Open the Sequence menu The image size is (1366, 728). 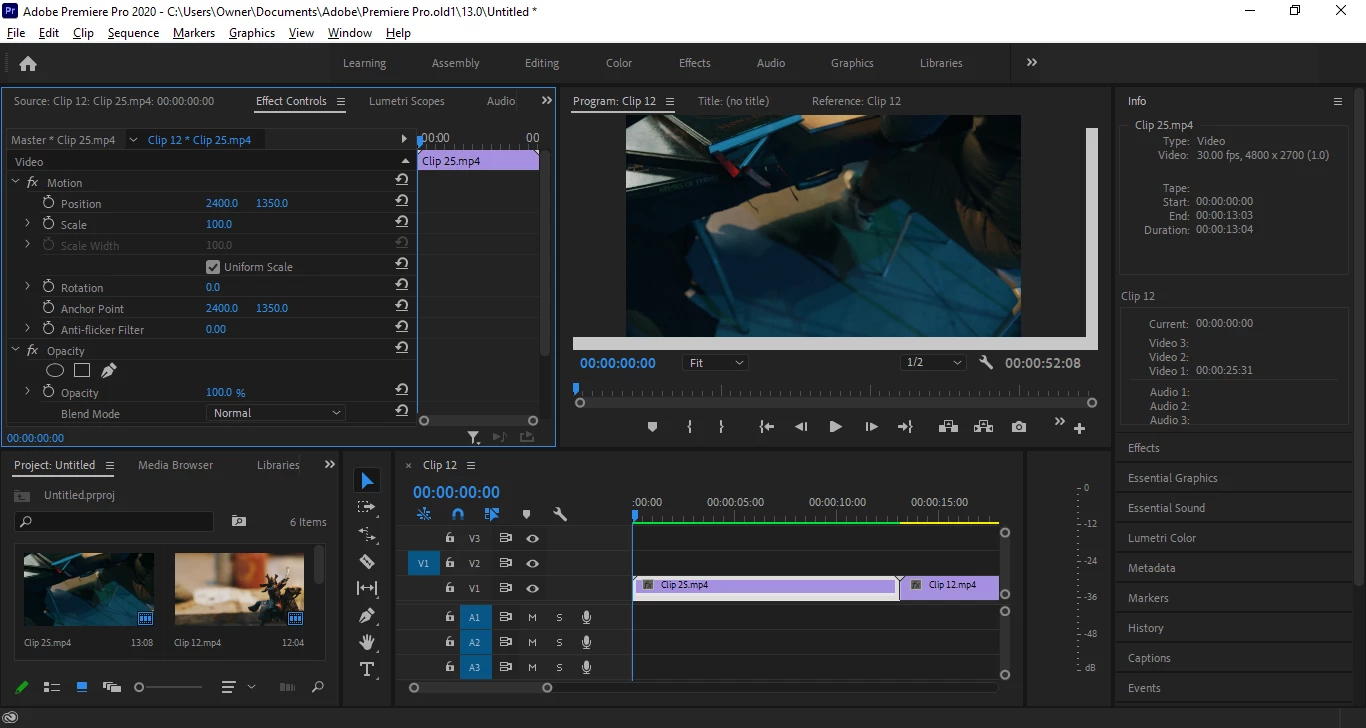tap(133, 33)
